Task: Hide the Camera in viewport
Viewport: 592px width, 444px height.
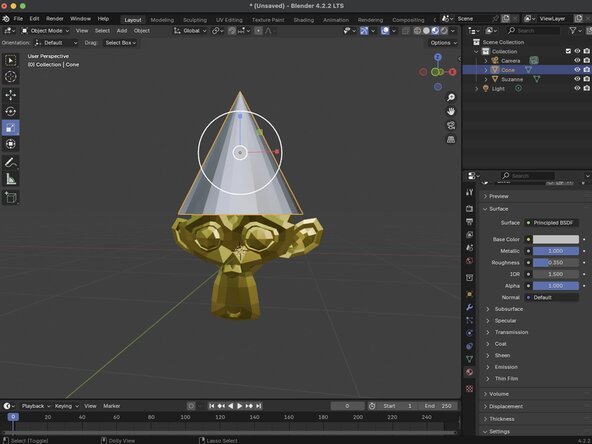Action: point(577,60)
